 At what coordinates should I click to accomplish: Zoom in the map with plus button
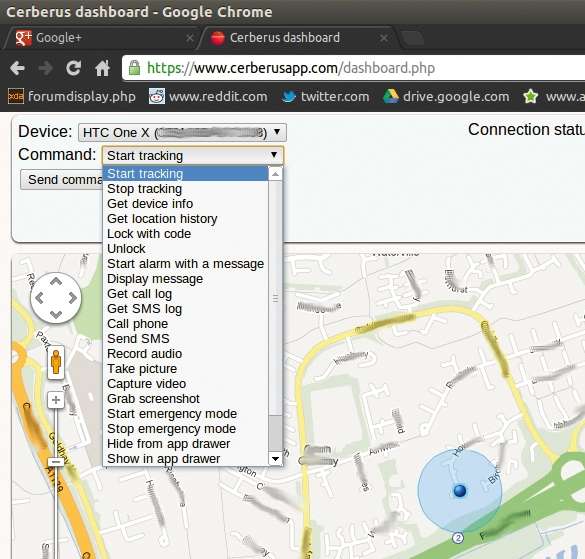(56, 400)
